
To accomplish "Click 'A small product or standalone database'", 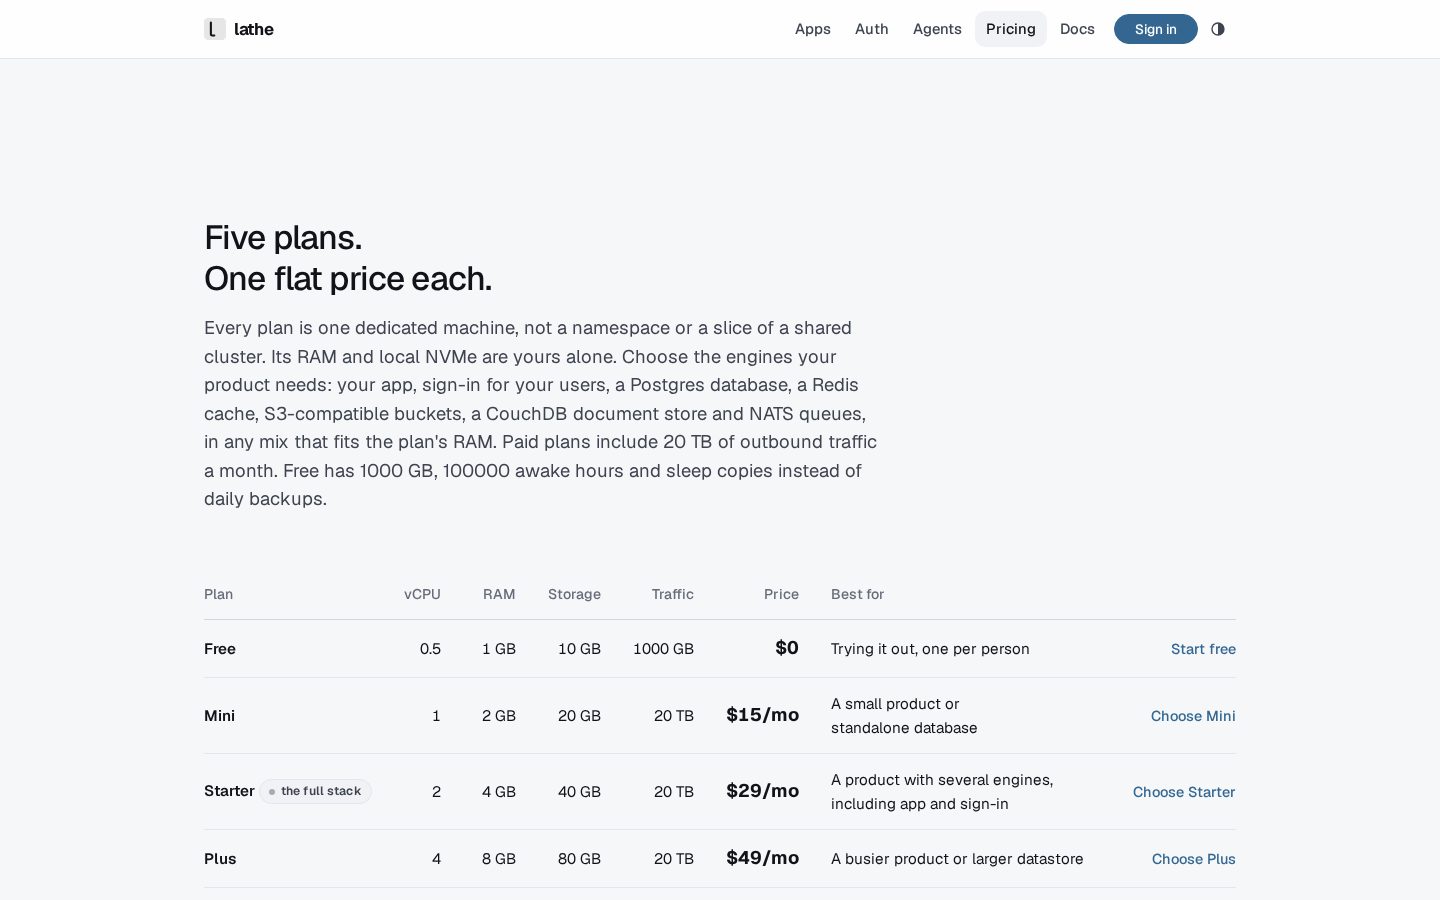I will [904, 716].
